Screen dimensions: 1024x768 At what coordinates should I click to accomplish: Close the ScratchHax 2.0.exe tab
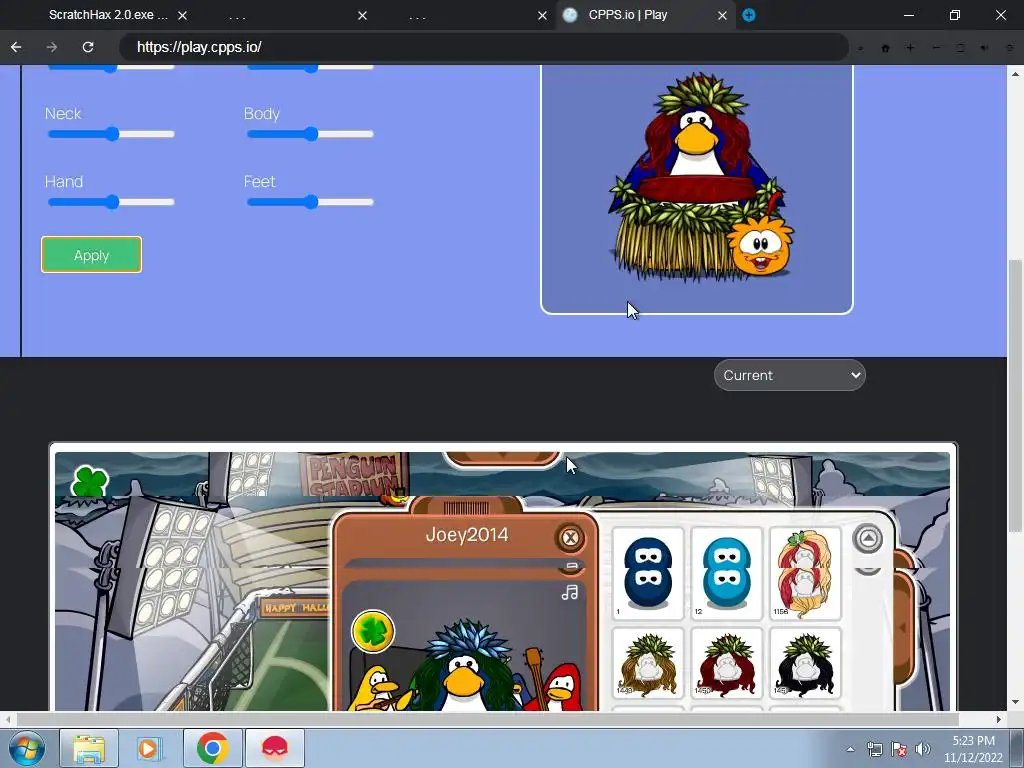point(183,15)
